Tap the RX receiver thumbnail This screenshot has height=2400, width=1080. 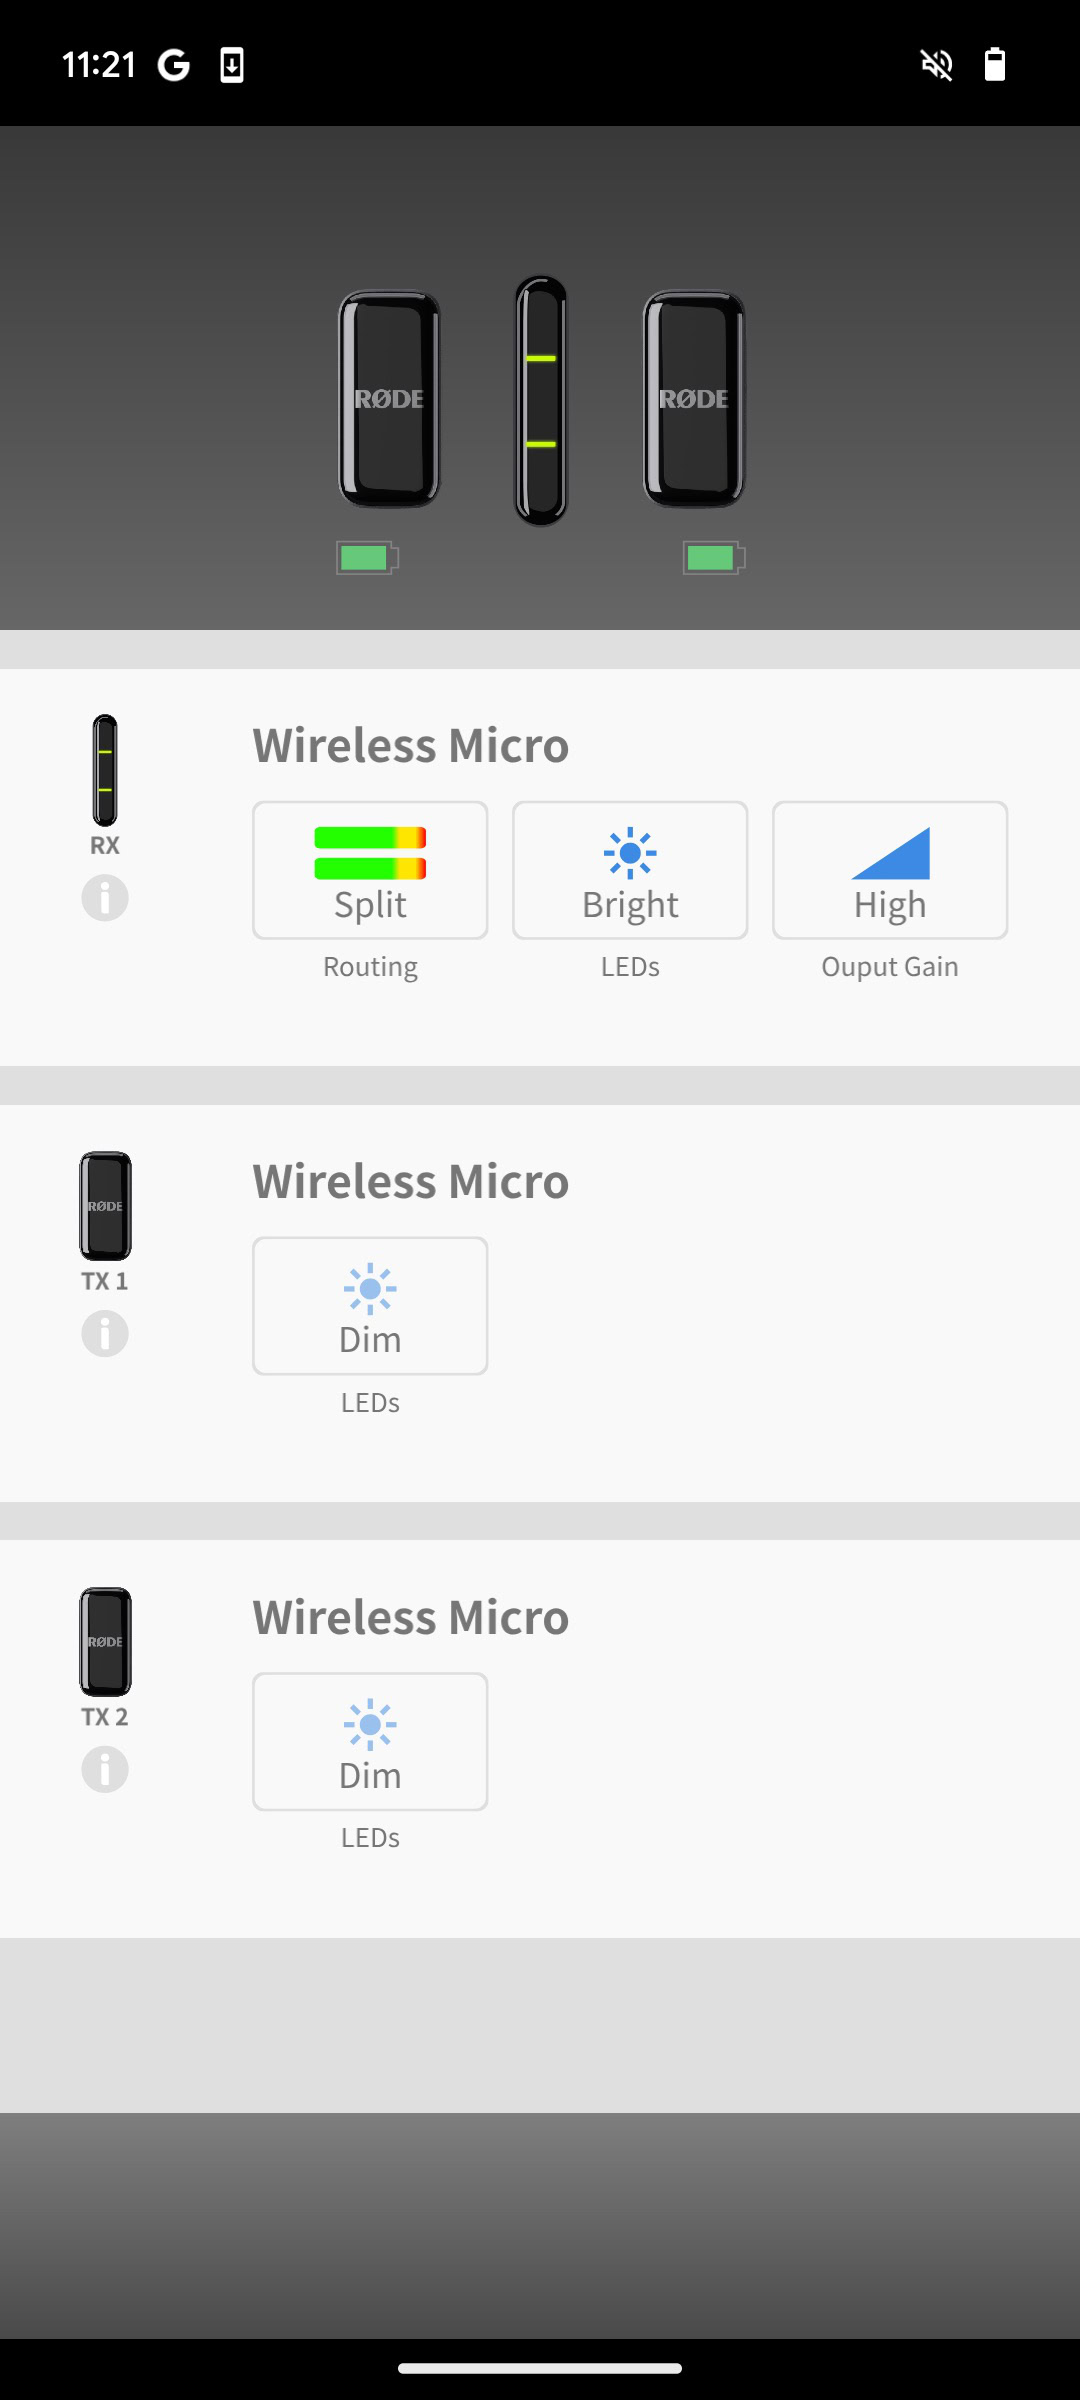point(105,770)
